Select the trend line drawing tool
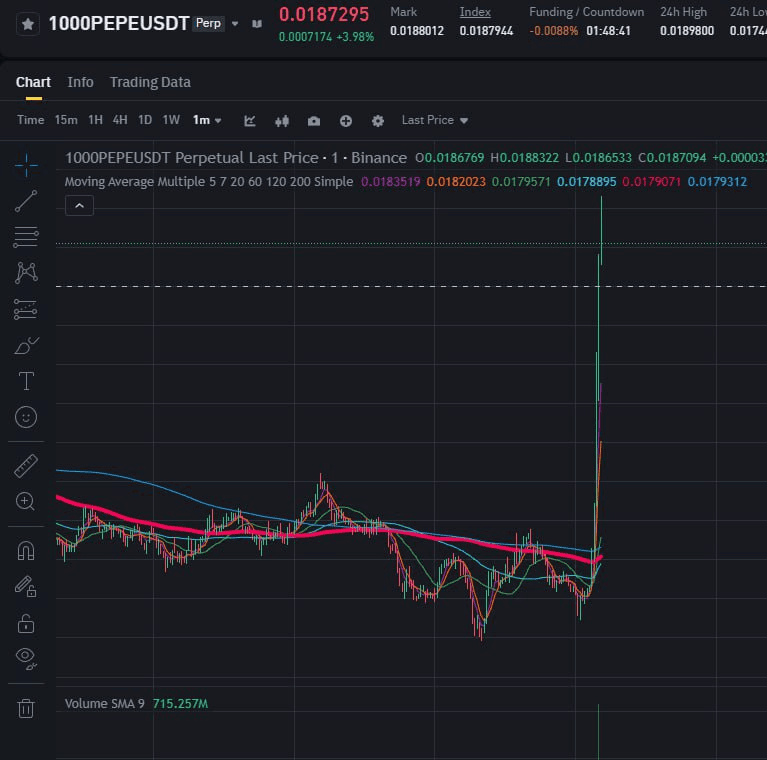Screen dimensions: 767x760 26,201
